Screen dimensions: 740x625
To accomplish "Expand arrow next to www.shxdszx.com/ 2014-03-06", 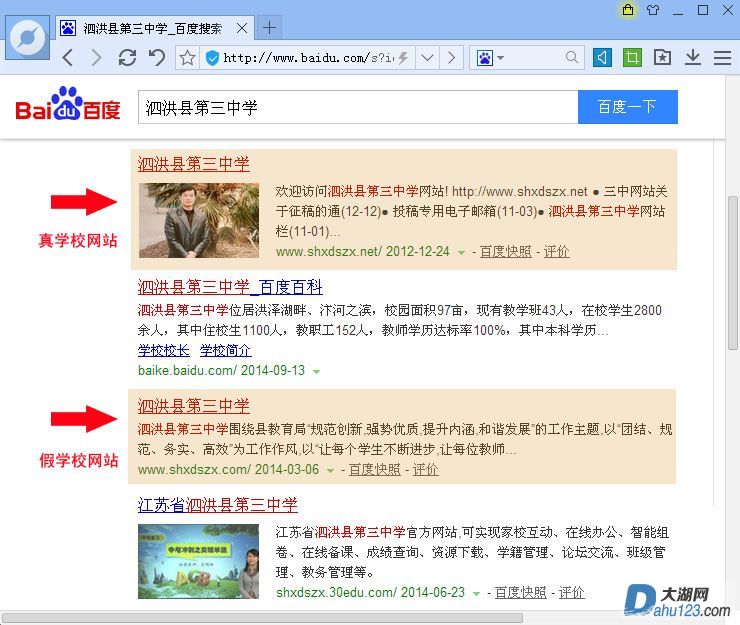I will (x=330, y=471).
